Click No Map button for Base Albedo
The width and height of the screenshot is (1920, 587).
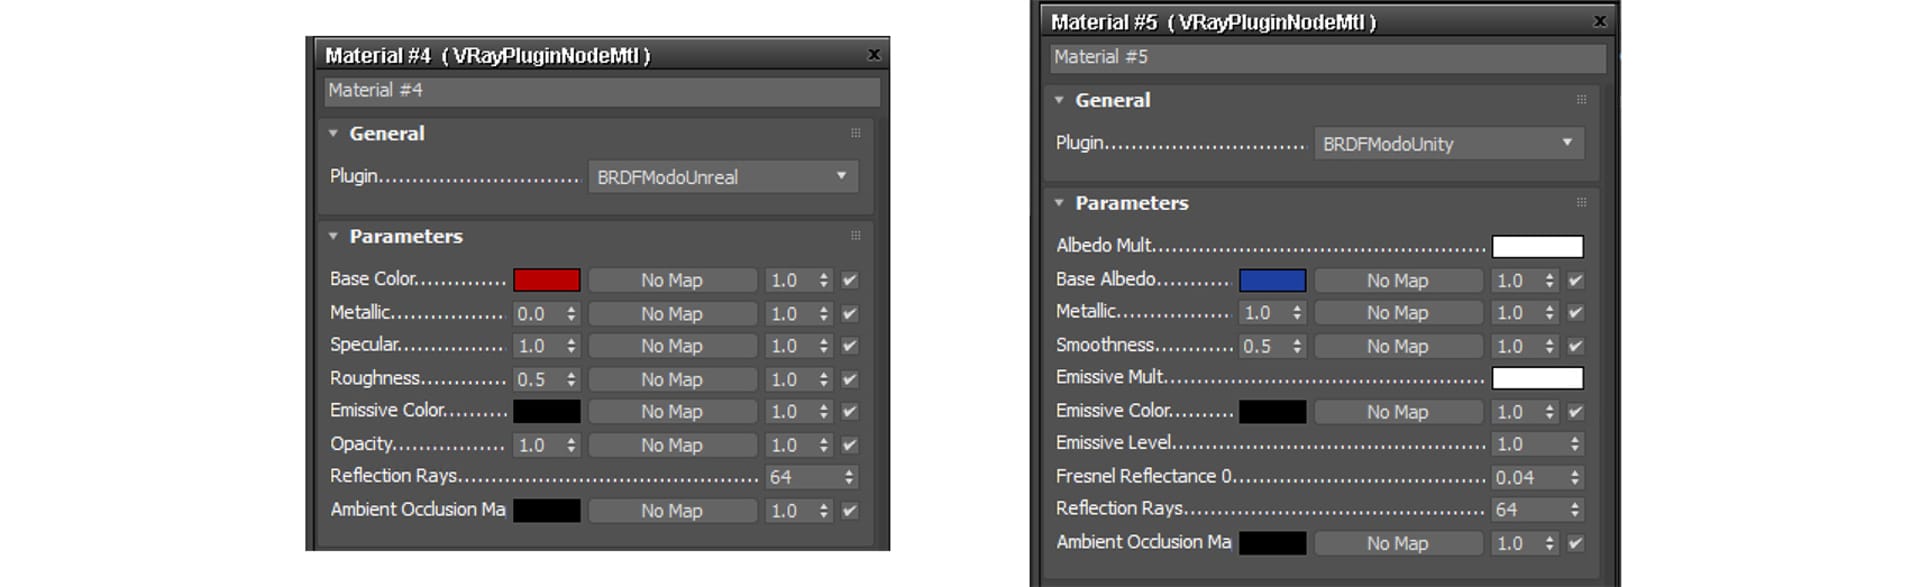pos(1398,281)
